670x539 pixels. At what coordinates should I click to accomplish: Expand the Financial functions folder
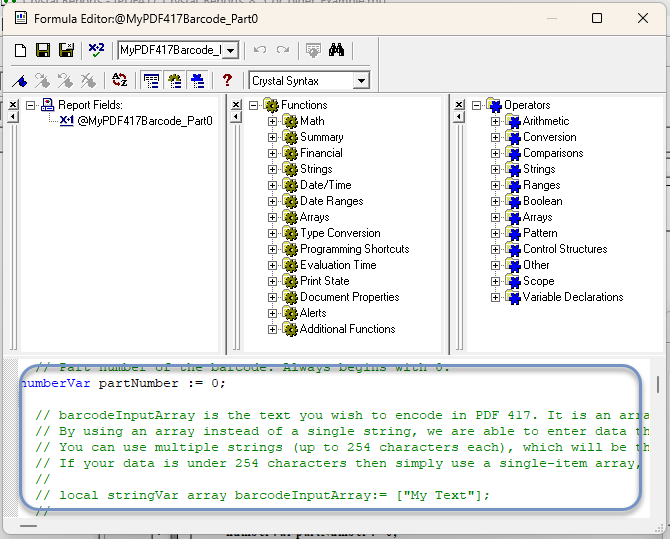(272, 153)
